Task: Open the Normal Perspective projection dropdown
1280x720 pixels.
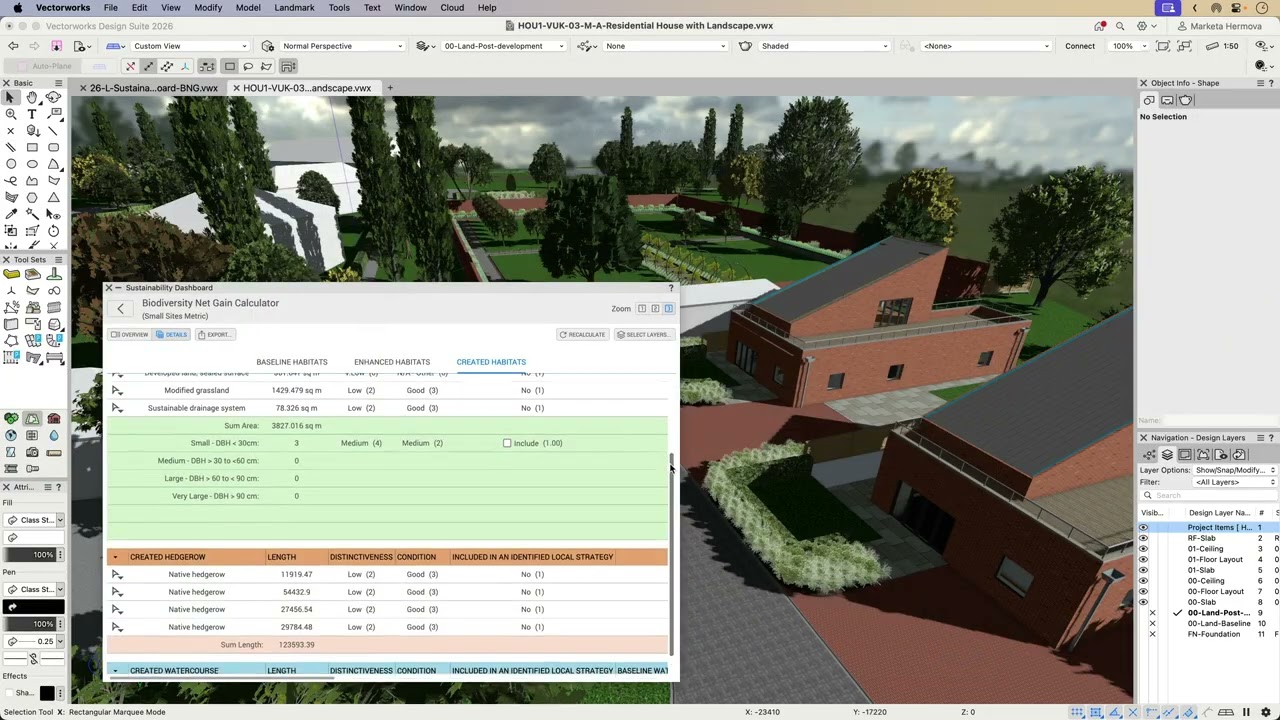Action: point(342,46)
